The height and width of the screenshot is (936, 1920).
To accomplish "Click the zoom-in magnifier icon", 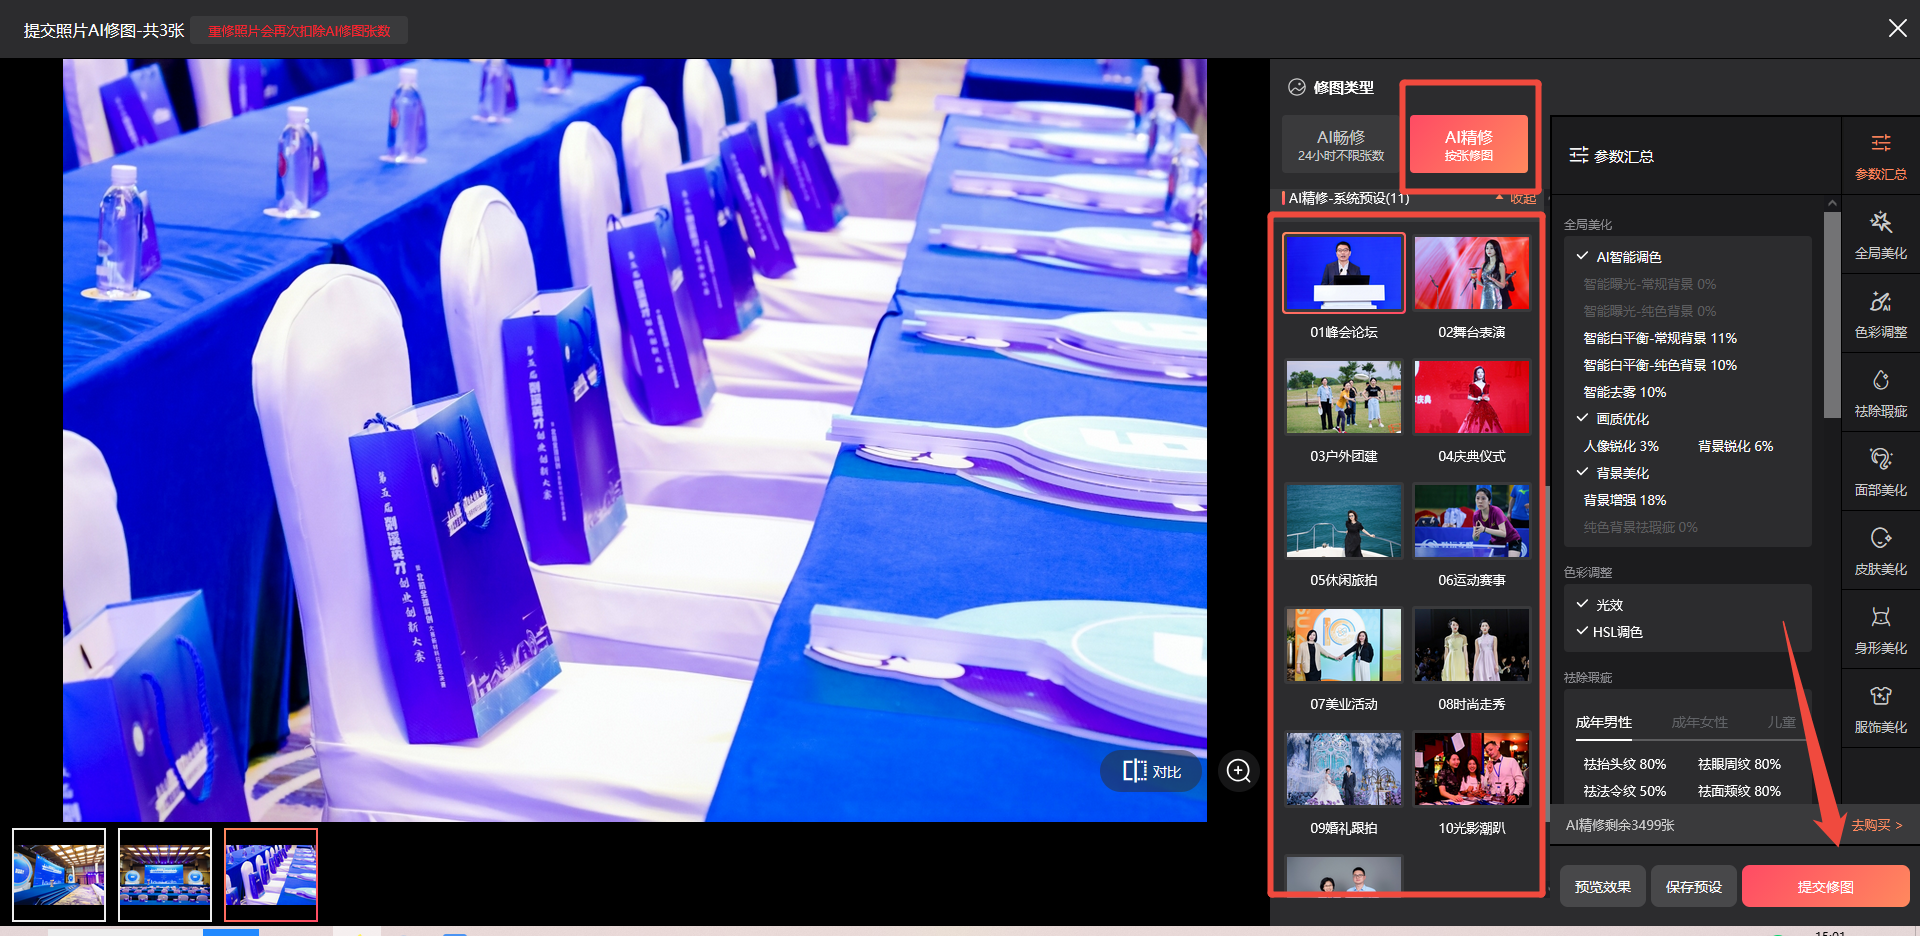I will click(1238, 771).
